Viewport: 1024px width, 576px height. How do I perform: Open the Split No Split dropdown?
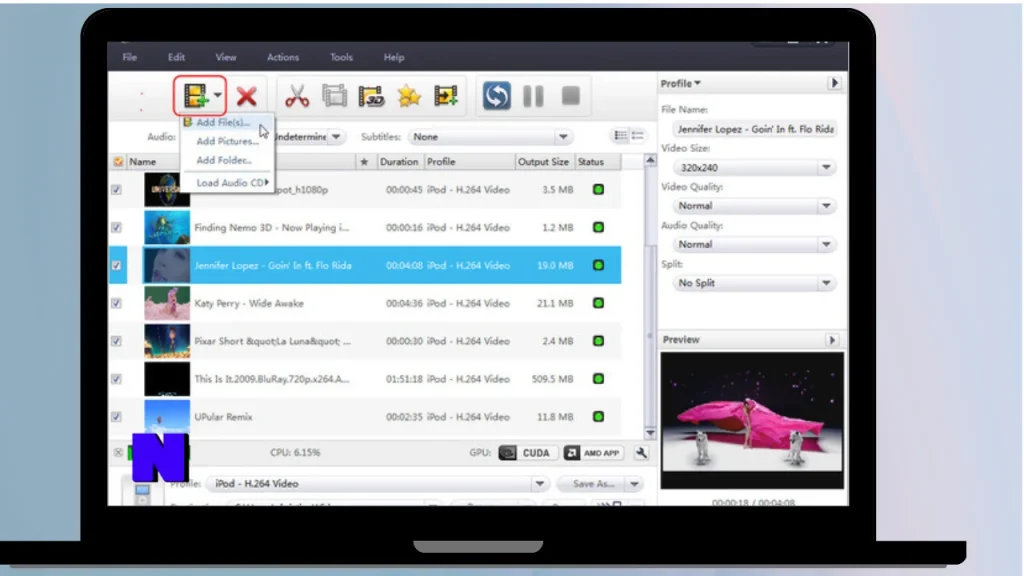(754, 283)
